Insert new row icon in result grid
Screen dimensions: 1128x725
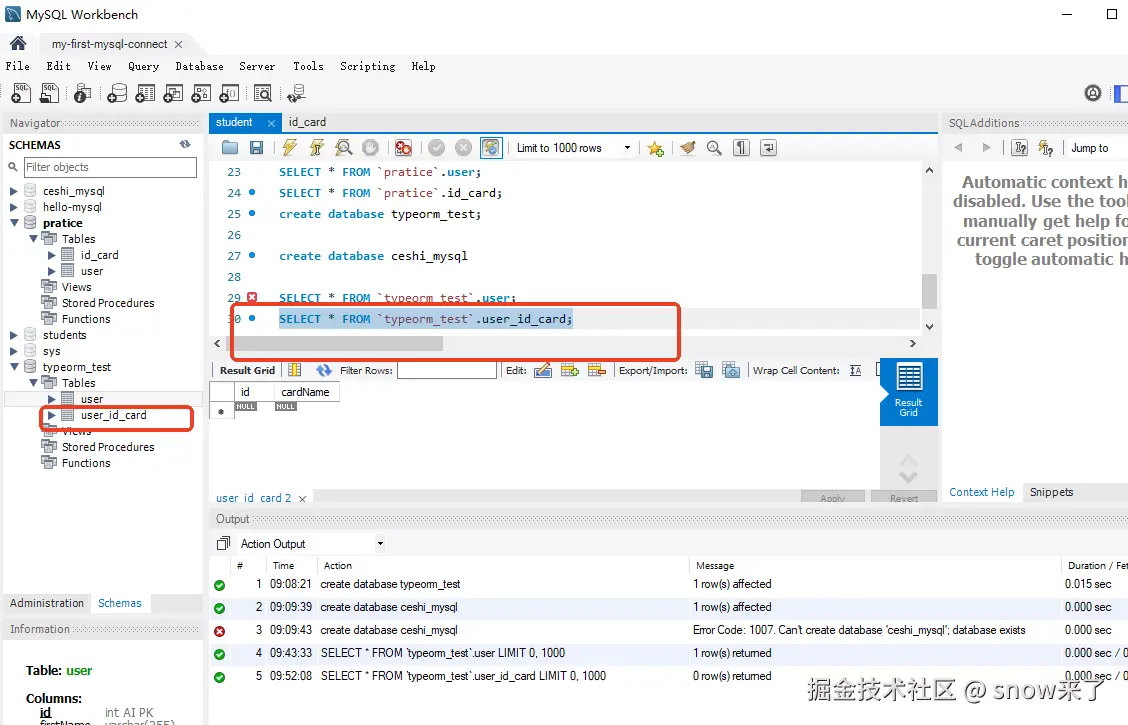click(570, 370)
